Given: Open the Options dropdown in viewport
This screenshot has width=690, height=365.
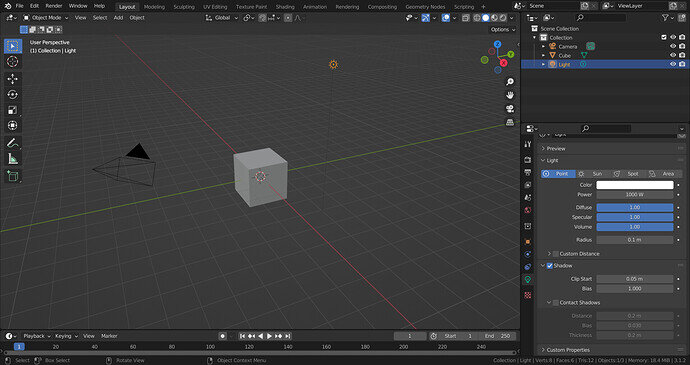Looking at the screenshot, I should pos(503,29).
